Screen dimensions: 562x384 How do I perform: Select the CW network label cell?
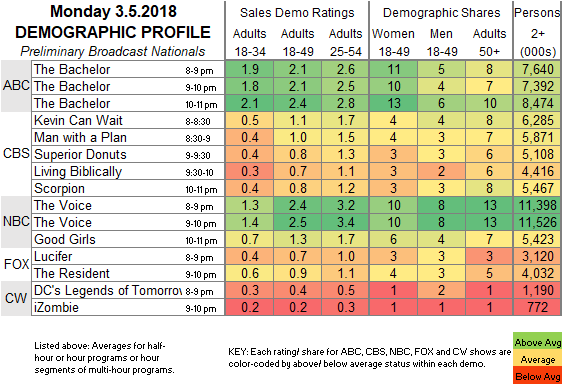tap(16, 298)
